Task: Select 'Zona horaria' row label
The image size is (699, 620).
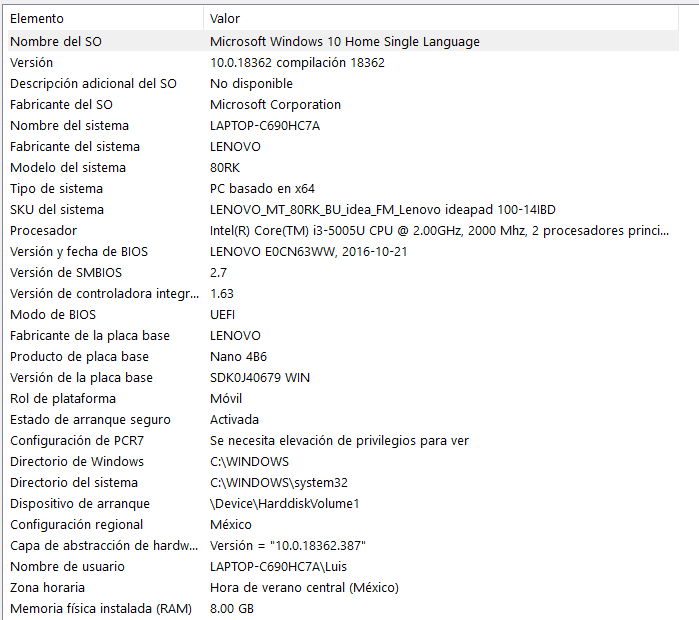Action: [x=47, y=586]
